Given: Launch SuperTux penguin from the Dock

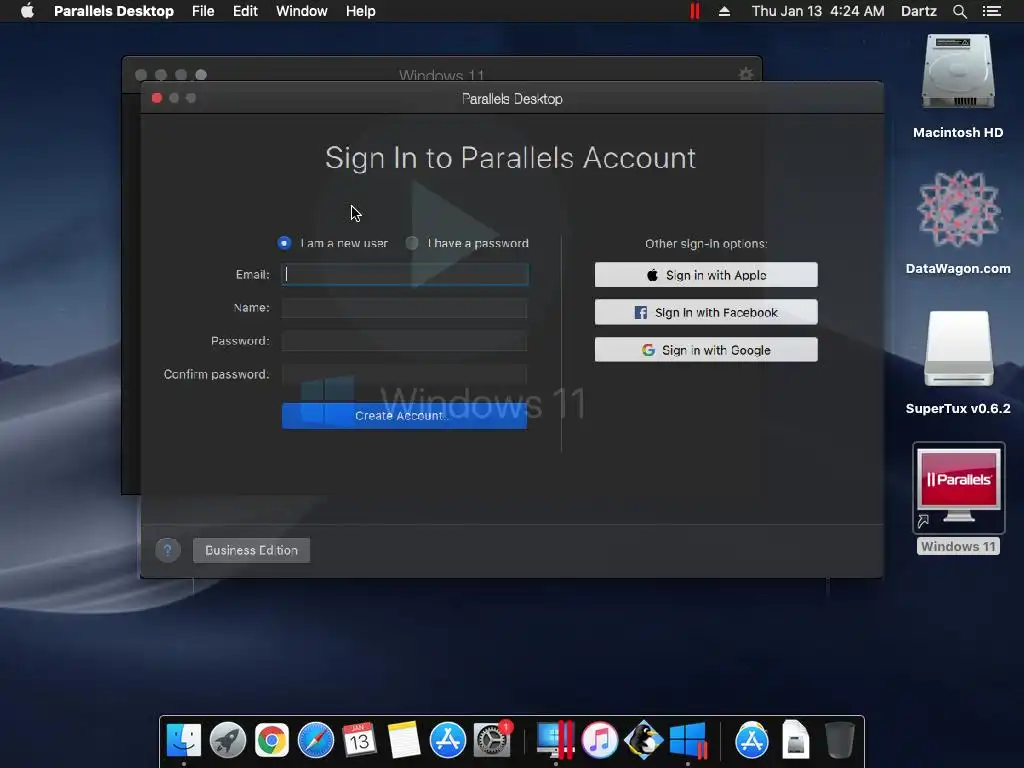Looking at the screenshot, I should coord(644,741).
